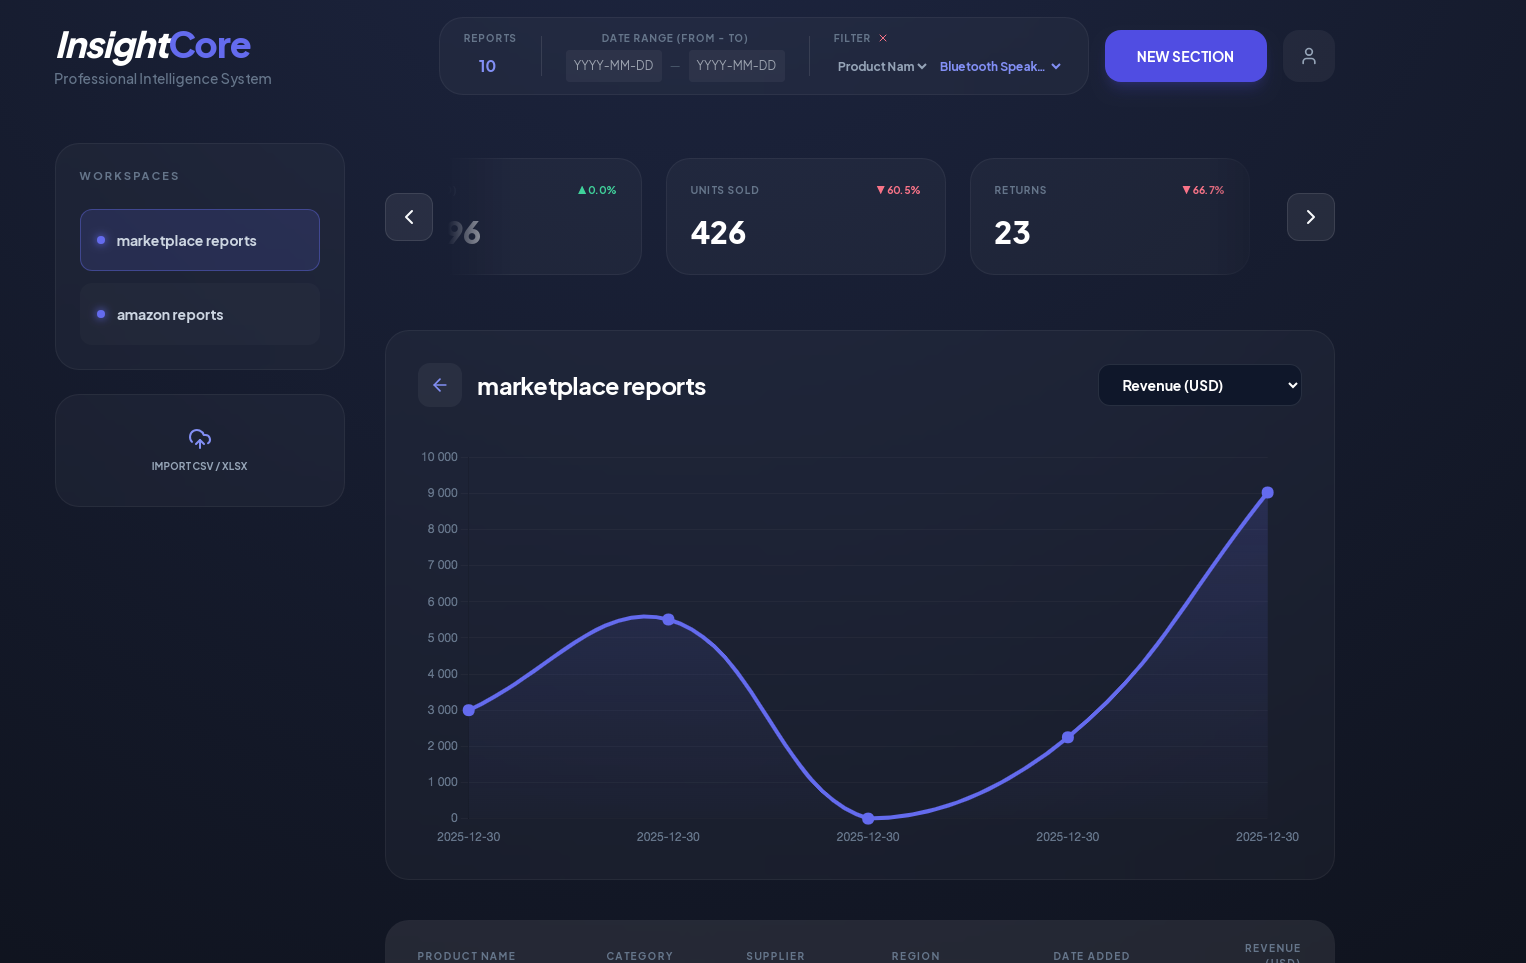Open the Revenue (USD) metric dropdown
The width and height of the screenshot is (1526, 963).
tap(1200, 385)
